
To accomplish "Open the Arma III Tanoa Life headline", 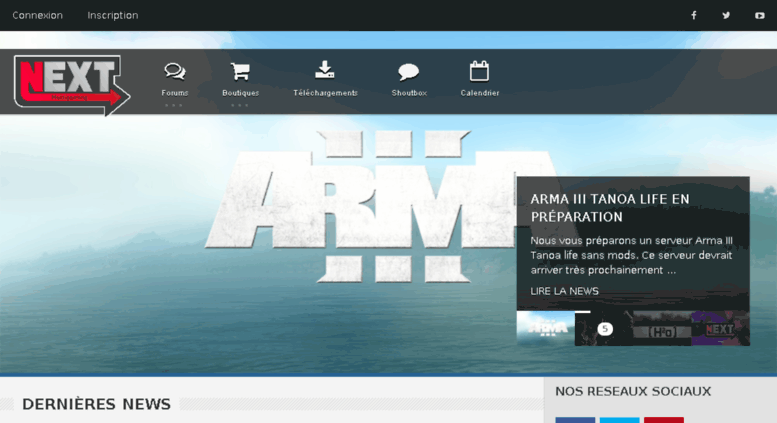I will click(610, 208).
